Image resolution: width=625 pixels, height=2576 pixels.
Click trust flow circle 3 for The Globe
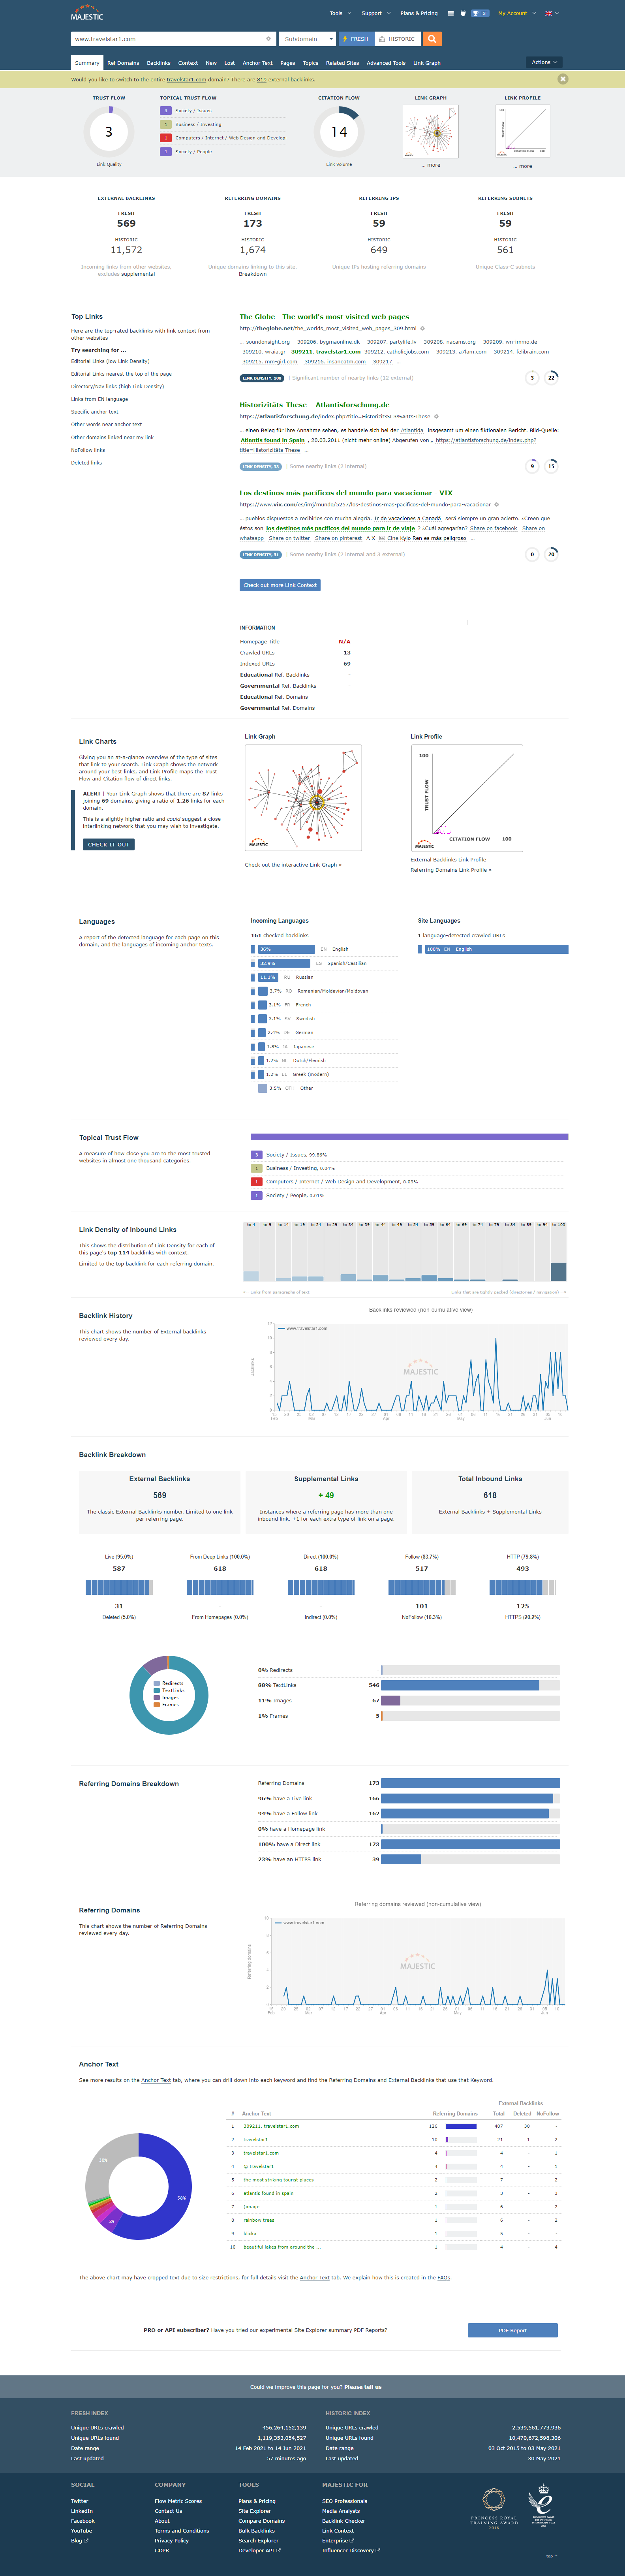[532, 378]
